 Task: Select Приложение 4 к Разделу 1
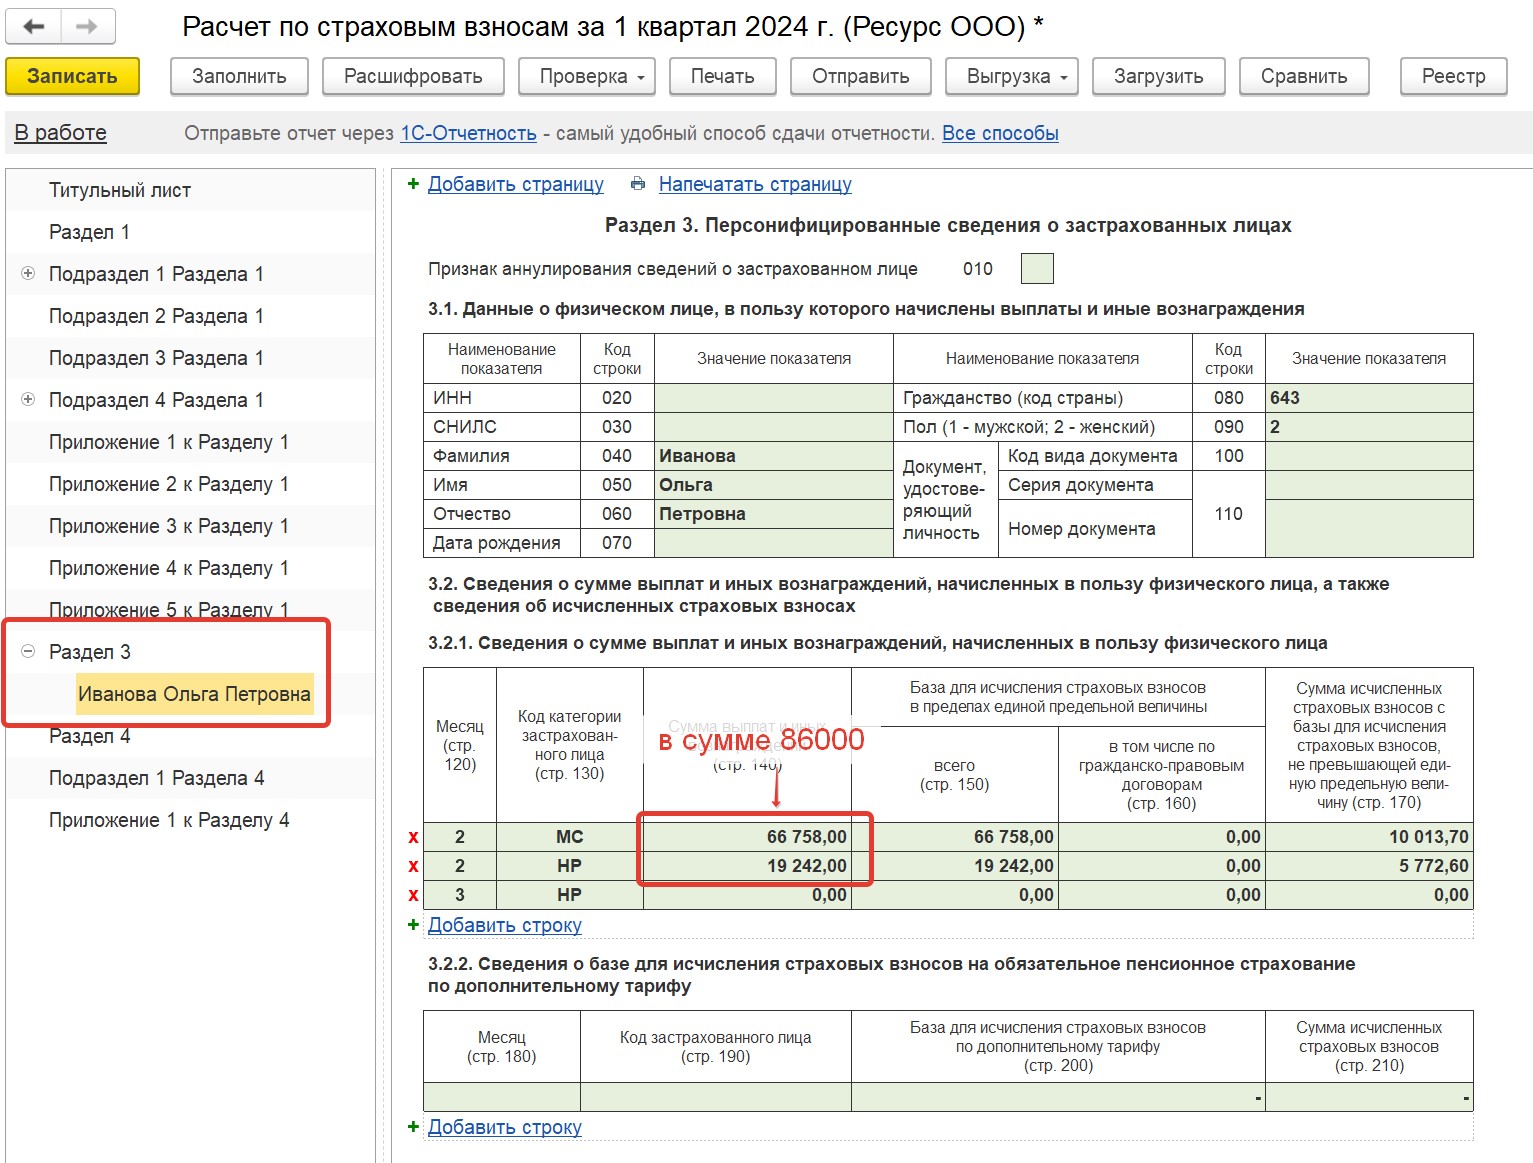[169, 568]
